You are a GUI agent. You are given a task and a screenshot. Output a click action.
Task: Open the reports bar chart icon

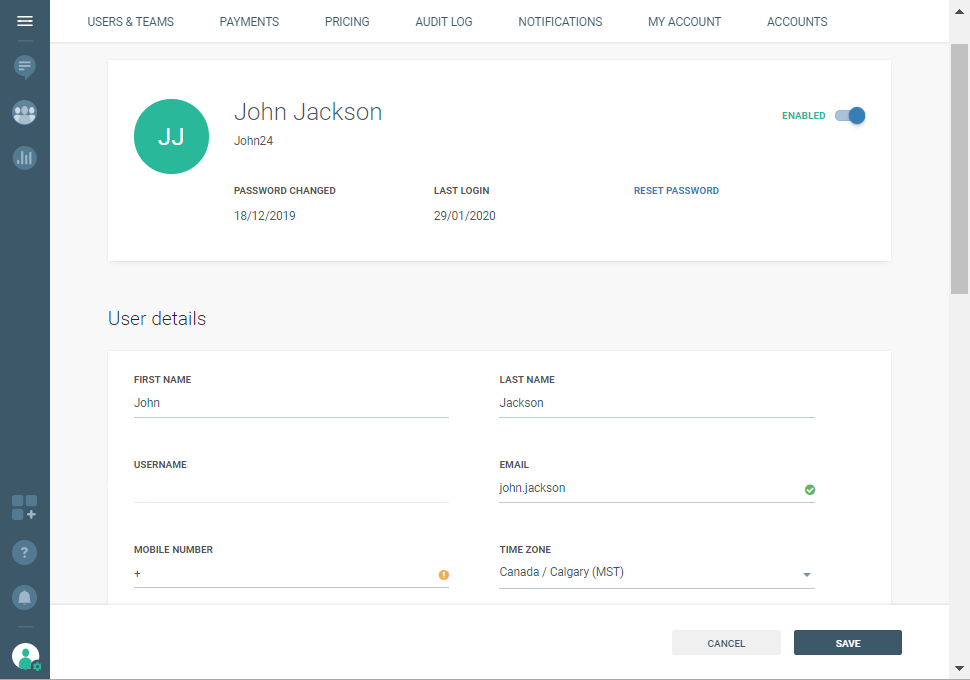[x=25, y=157]
